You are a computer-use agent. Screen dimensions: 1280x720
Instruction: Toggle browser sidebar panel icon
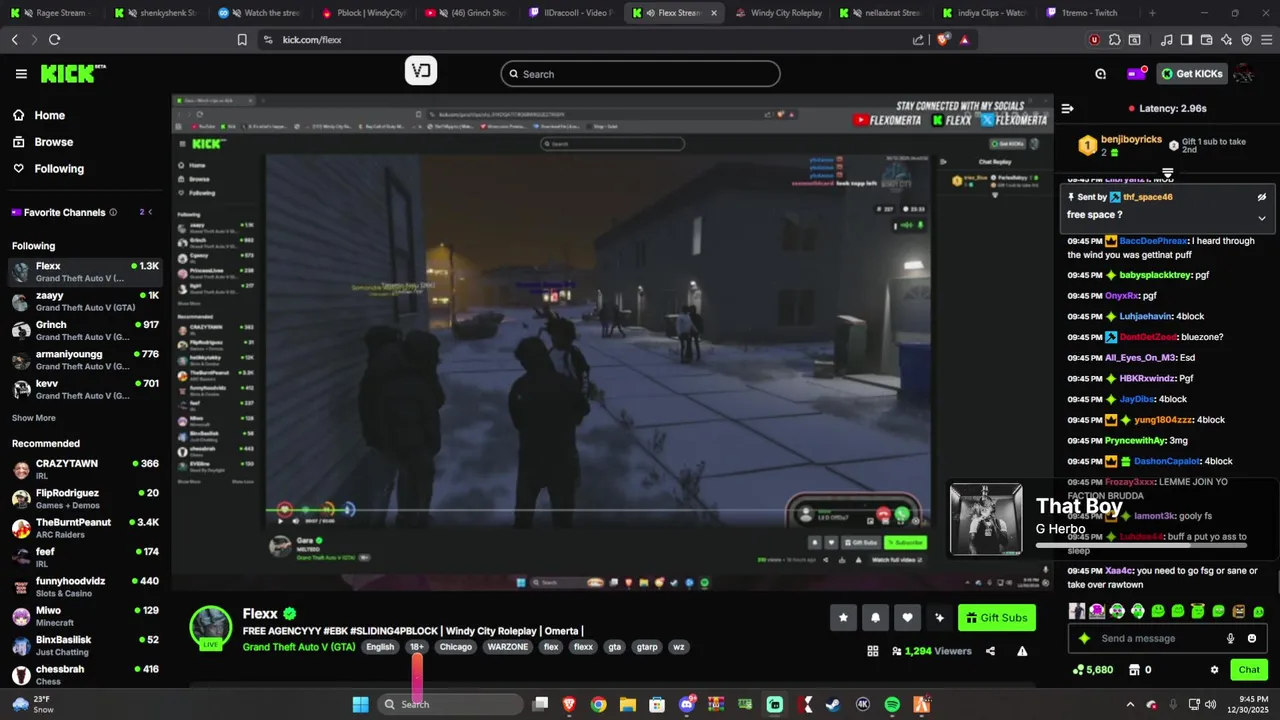(1186, 40)
